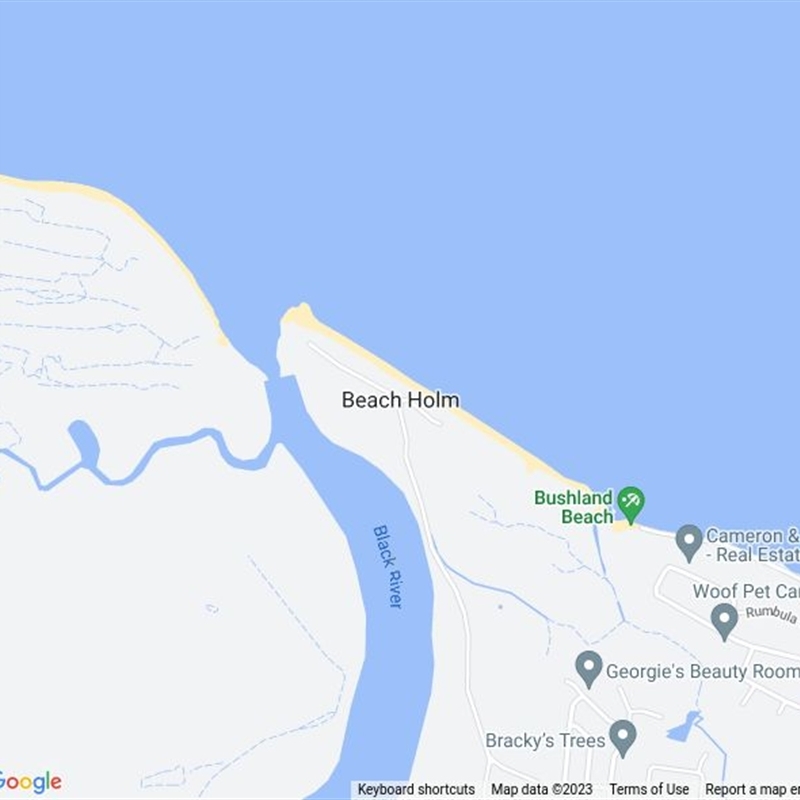
Task: Click the Georgie's Beauty Room label
Action: [x=703, y=671]
